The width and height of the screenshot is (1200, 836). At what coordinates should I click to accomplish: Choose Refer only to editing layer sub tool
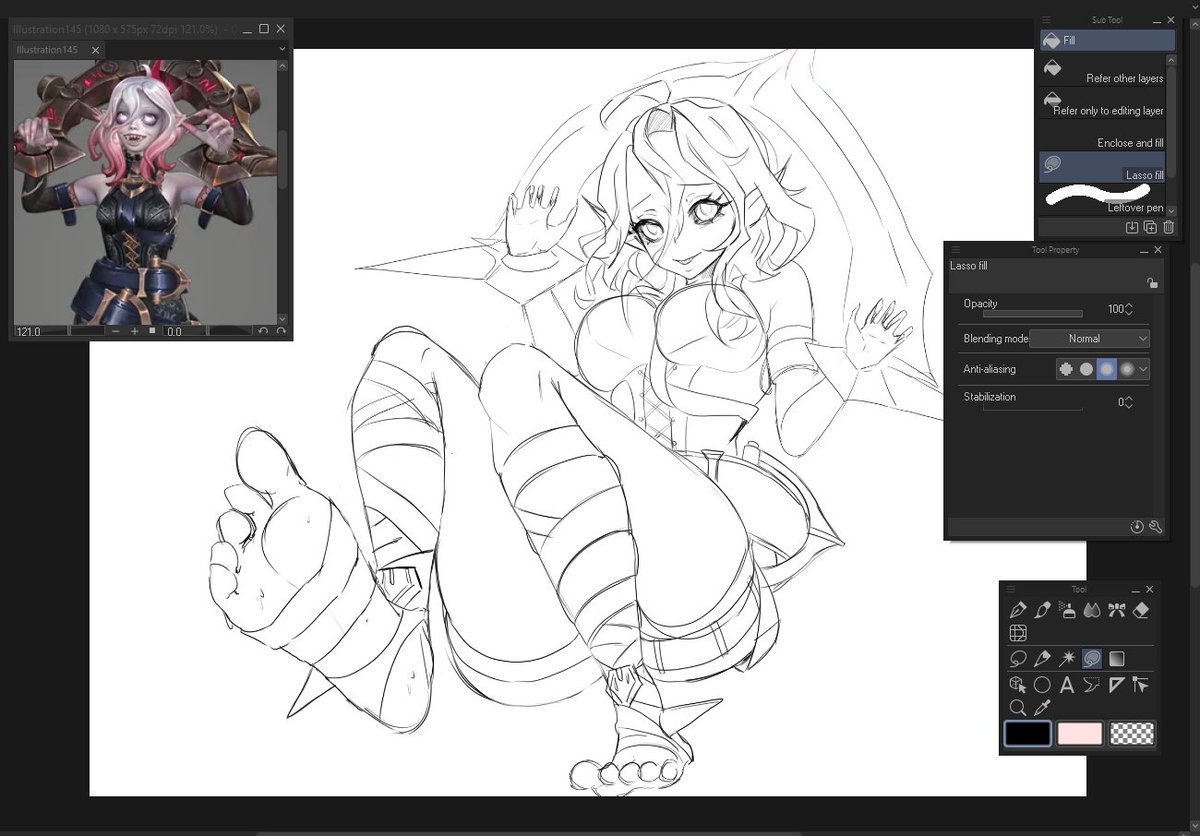coord(1103,103)
